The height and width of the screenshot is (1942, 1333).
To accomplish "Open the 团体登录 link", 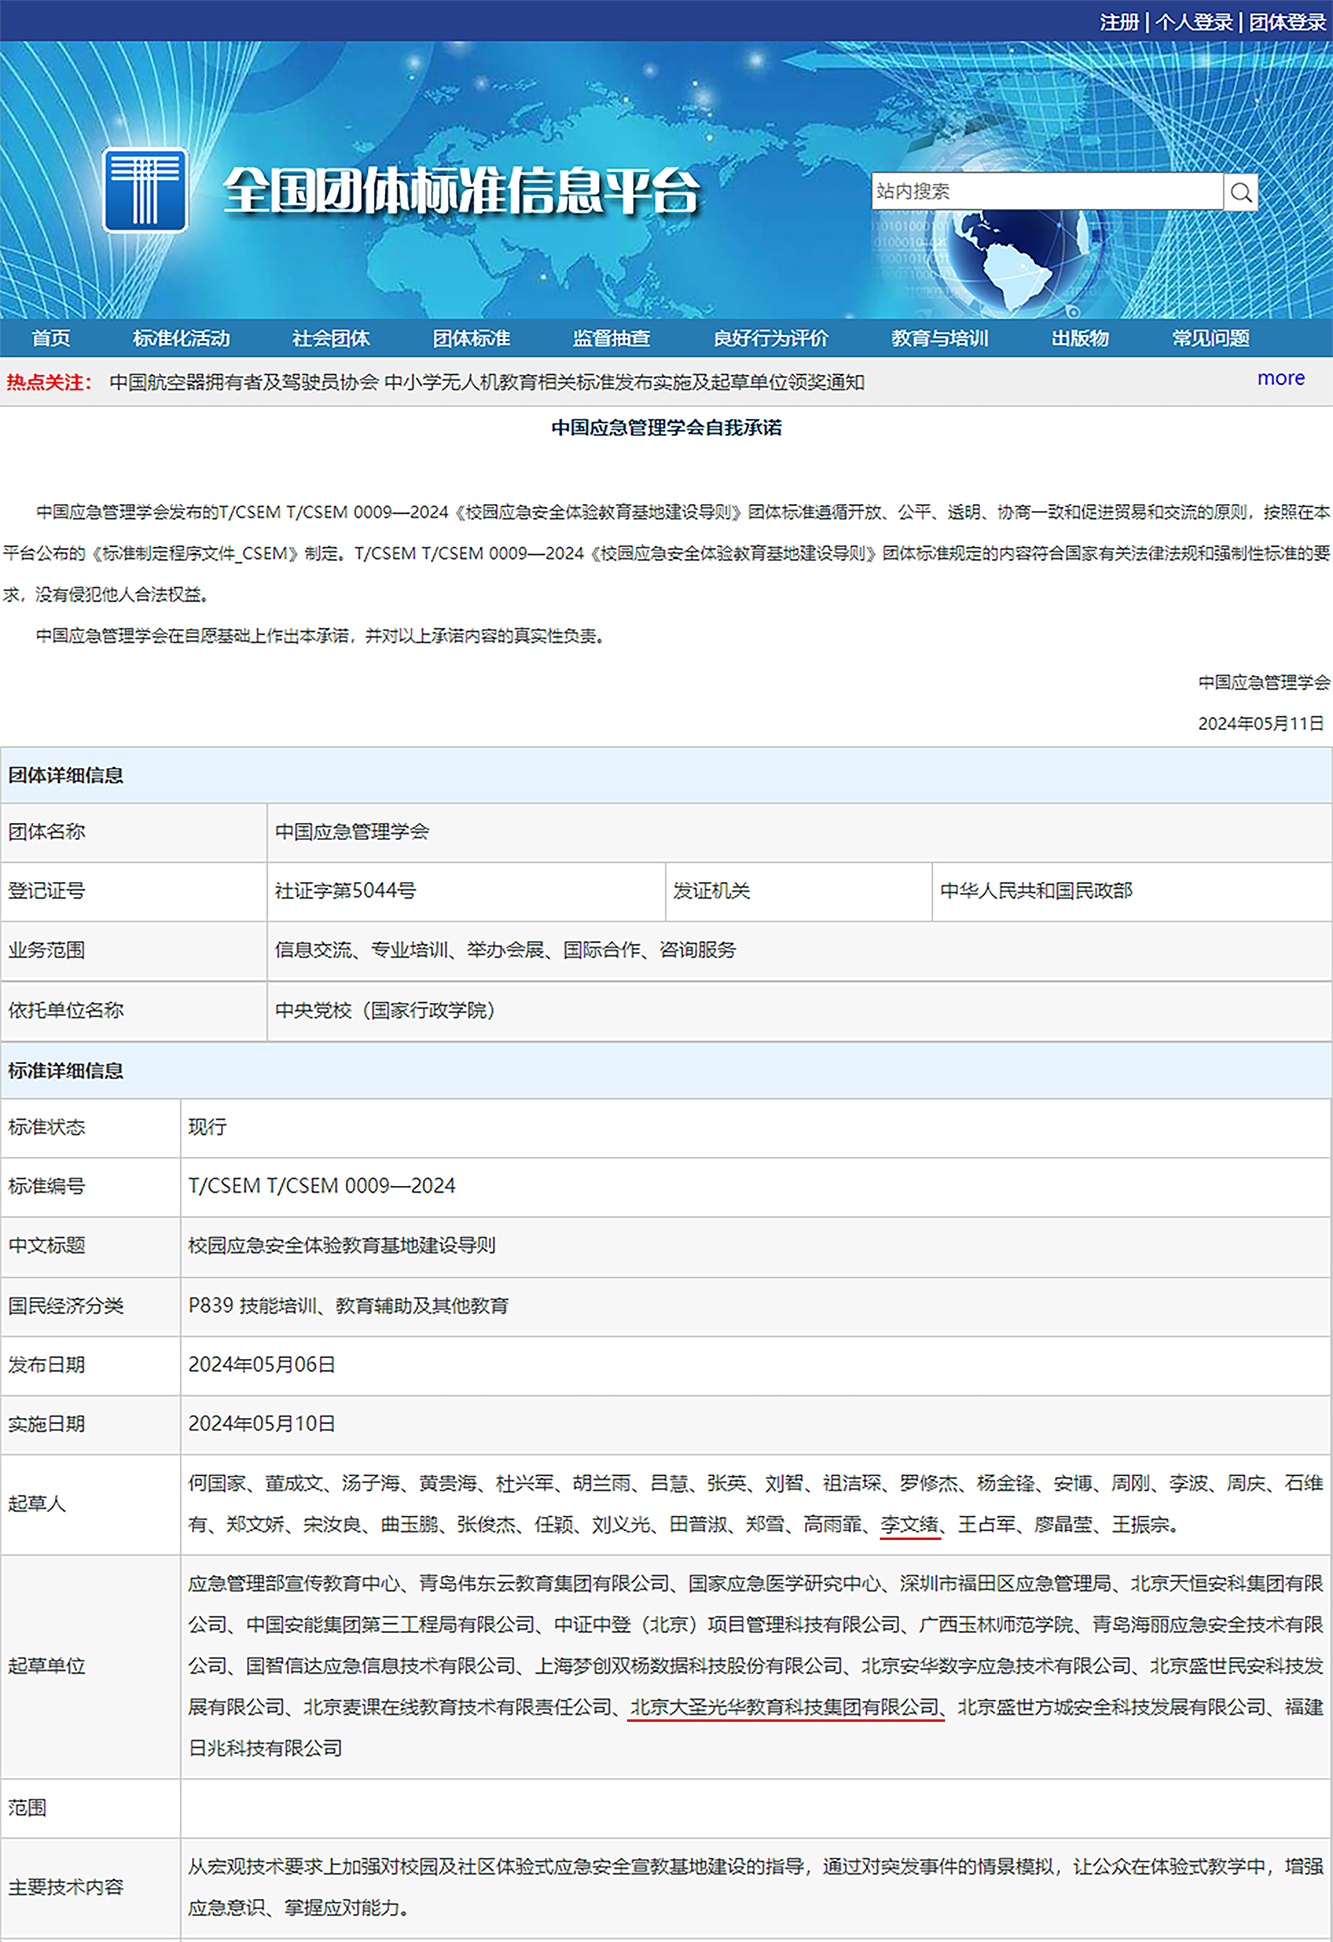I will coord(1287,22).
